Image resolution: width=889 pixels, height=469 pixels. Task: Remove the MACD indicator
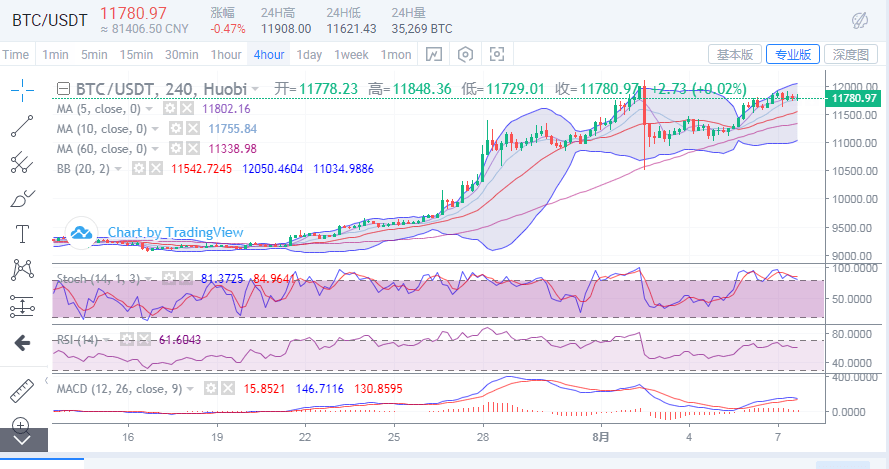pos(228,388)
